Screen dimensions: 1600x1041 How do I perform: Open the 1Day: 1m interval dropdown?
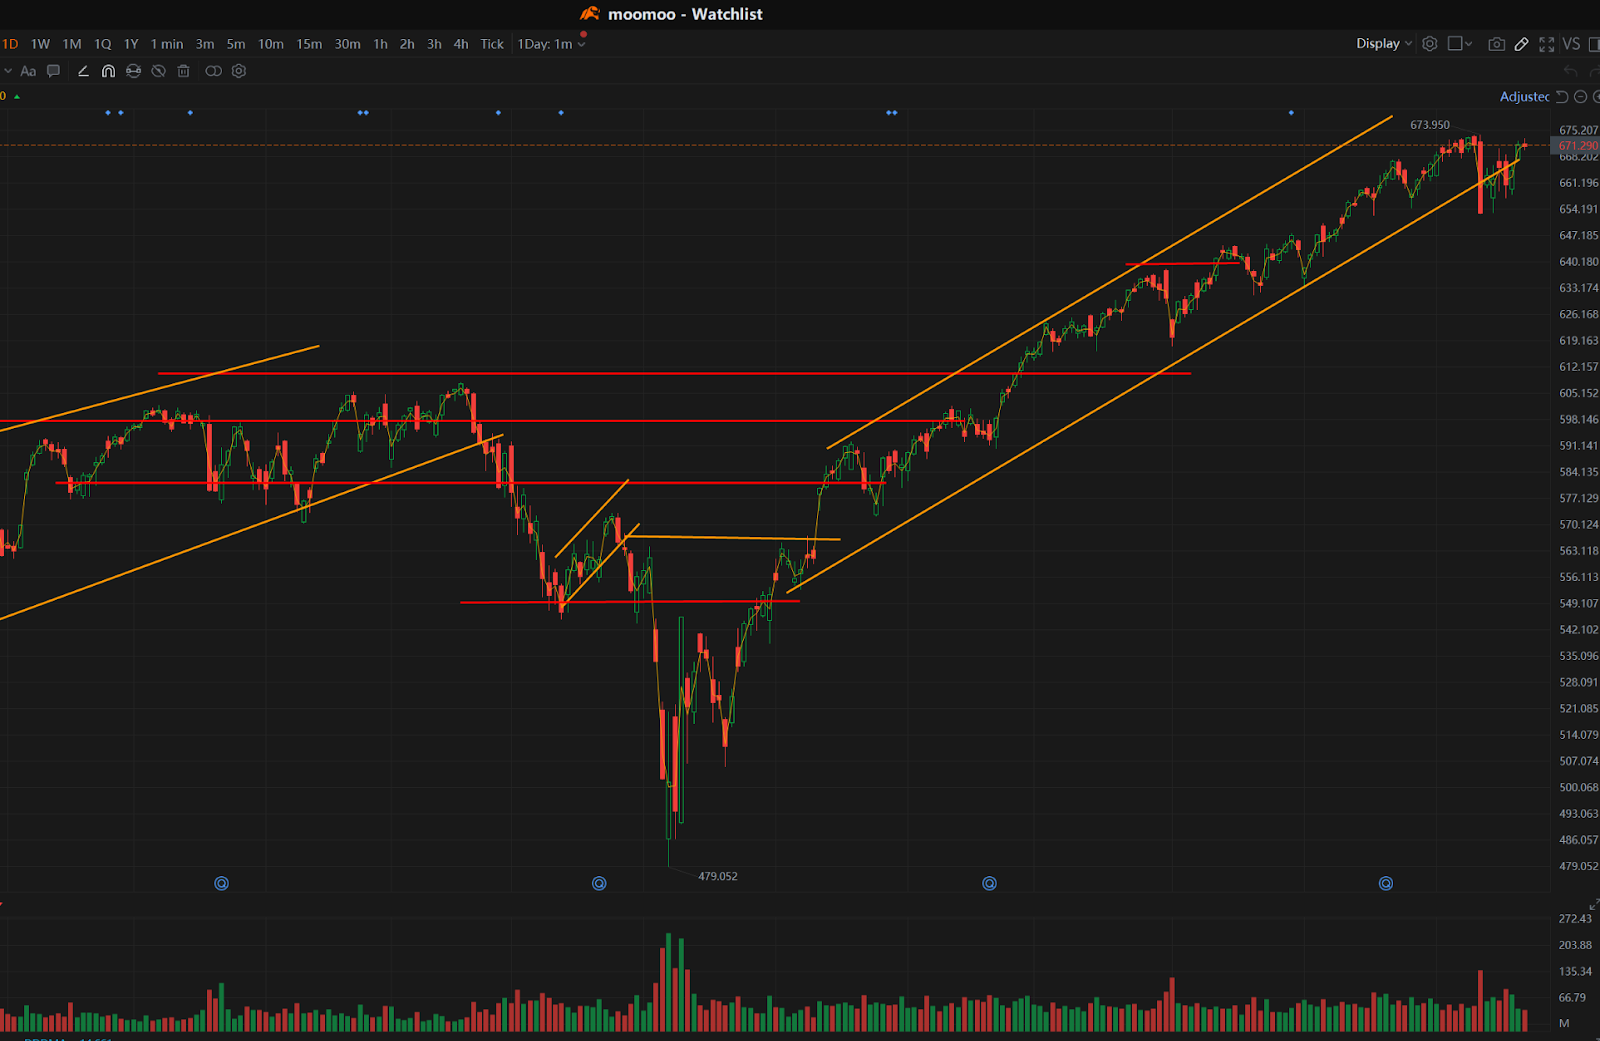pyautogui.click(x=551, y=44)
